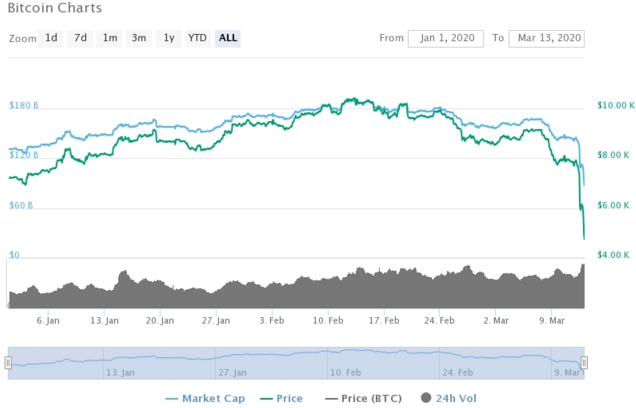This screenshot has height=408, width=636.
Task: Set zoom to 7d
Action: click(80, 38)
